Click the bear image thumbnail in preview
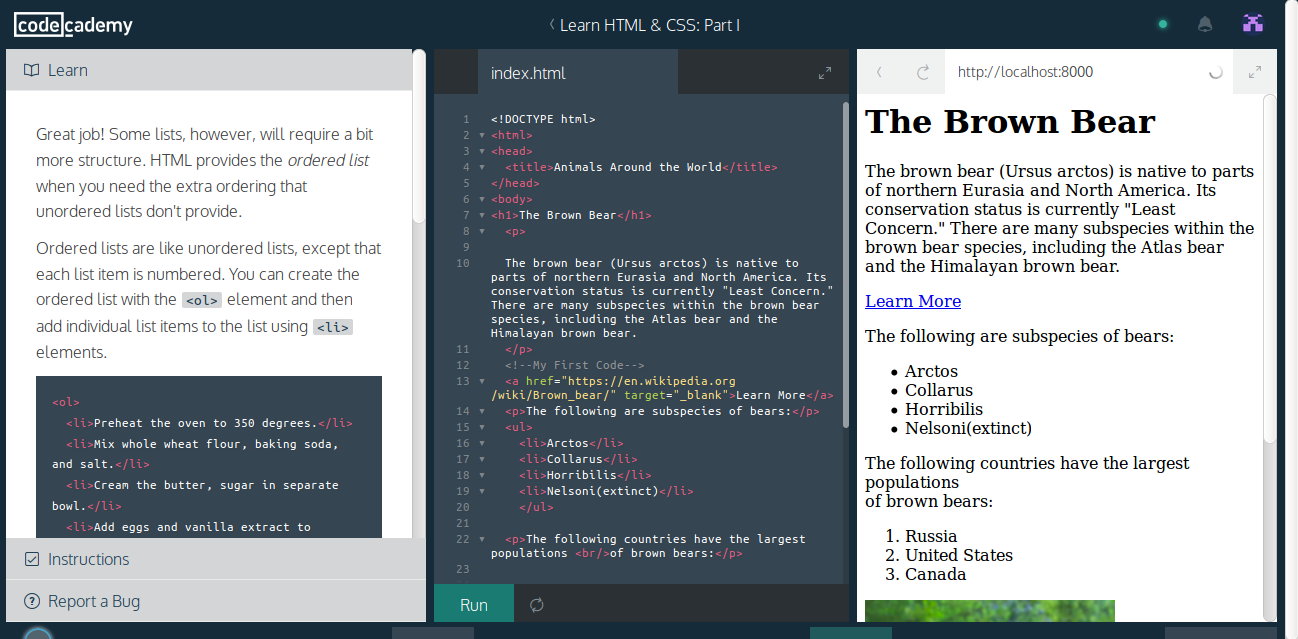This screenshot has width=1298, height=639. [x=989, y=611]
